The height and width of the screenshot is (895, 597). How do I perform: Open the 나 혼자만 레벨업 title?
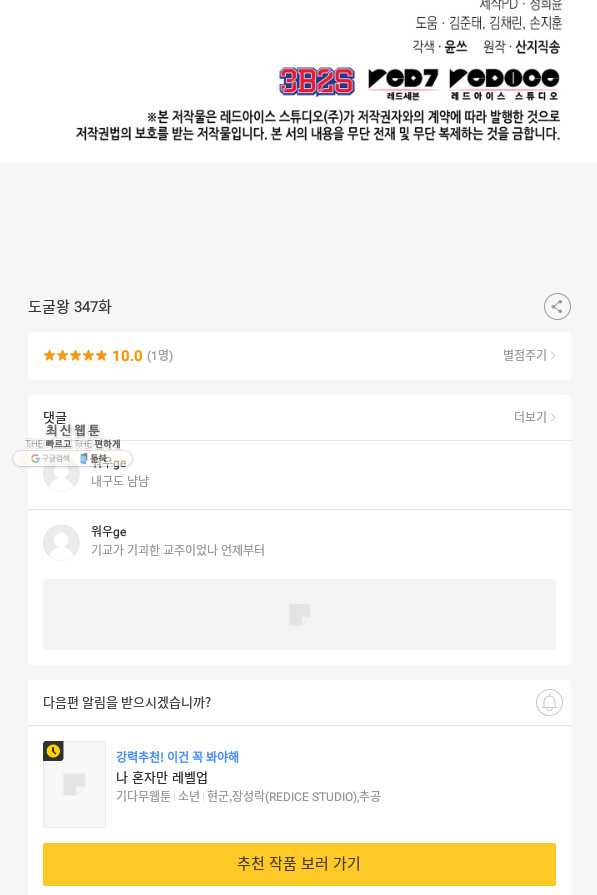pos(162,777)
